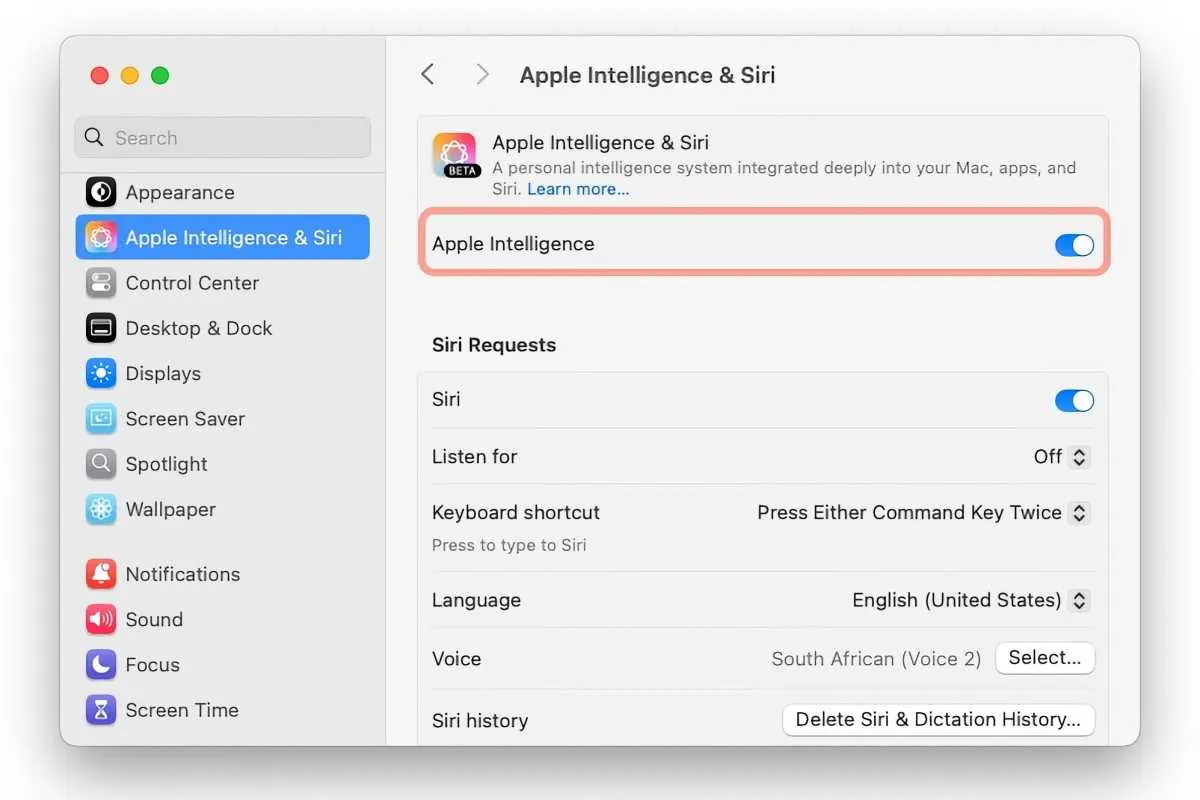Click the Sound speaker icon
Screen dimensions: 1200x800
point(101,619)
